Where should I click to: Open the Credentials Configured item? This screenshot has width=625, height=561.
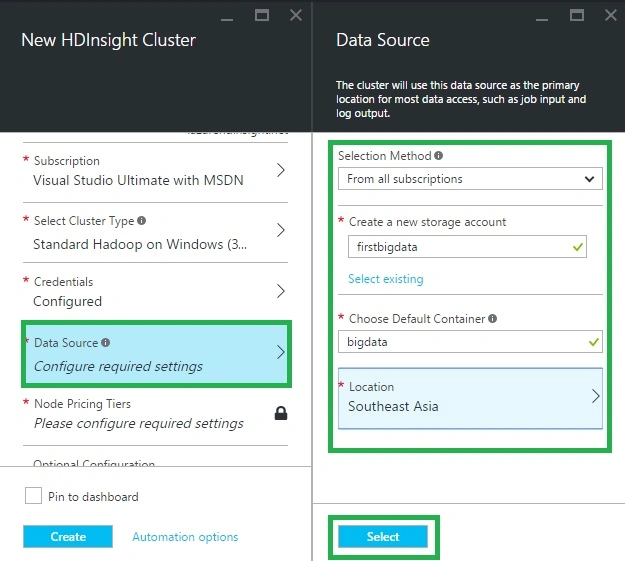pyautogui.click(x=155, y=292)
